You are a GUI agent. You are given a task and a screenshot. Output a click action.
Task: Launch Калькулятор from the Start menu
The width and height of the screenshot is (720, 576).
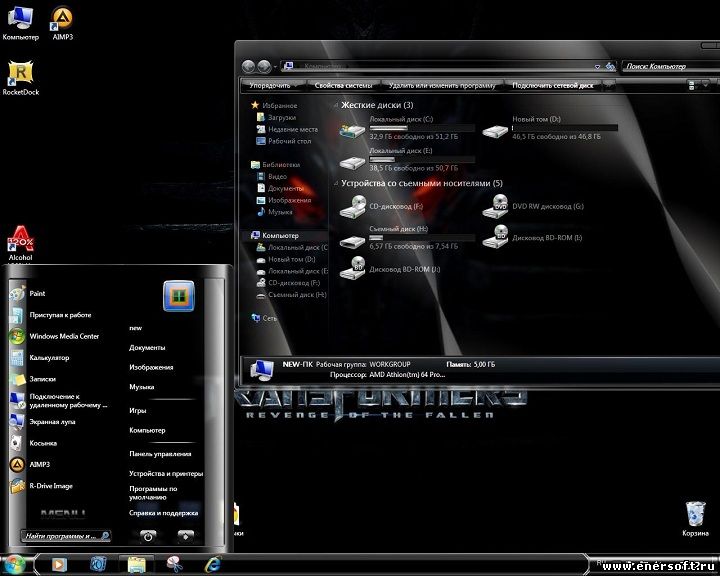click(60, 357)
